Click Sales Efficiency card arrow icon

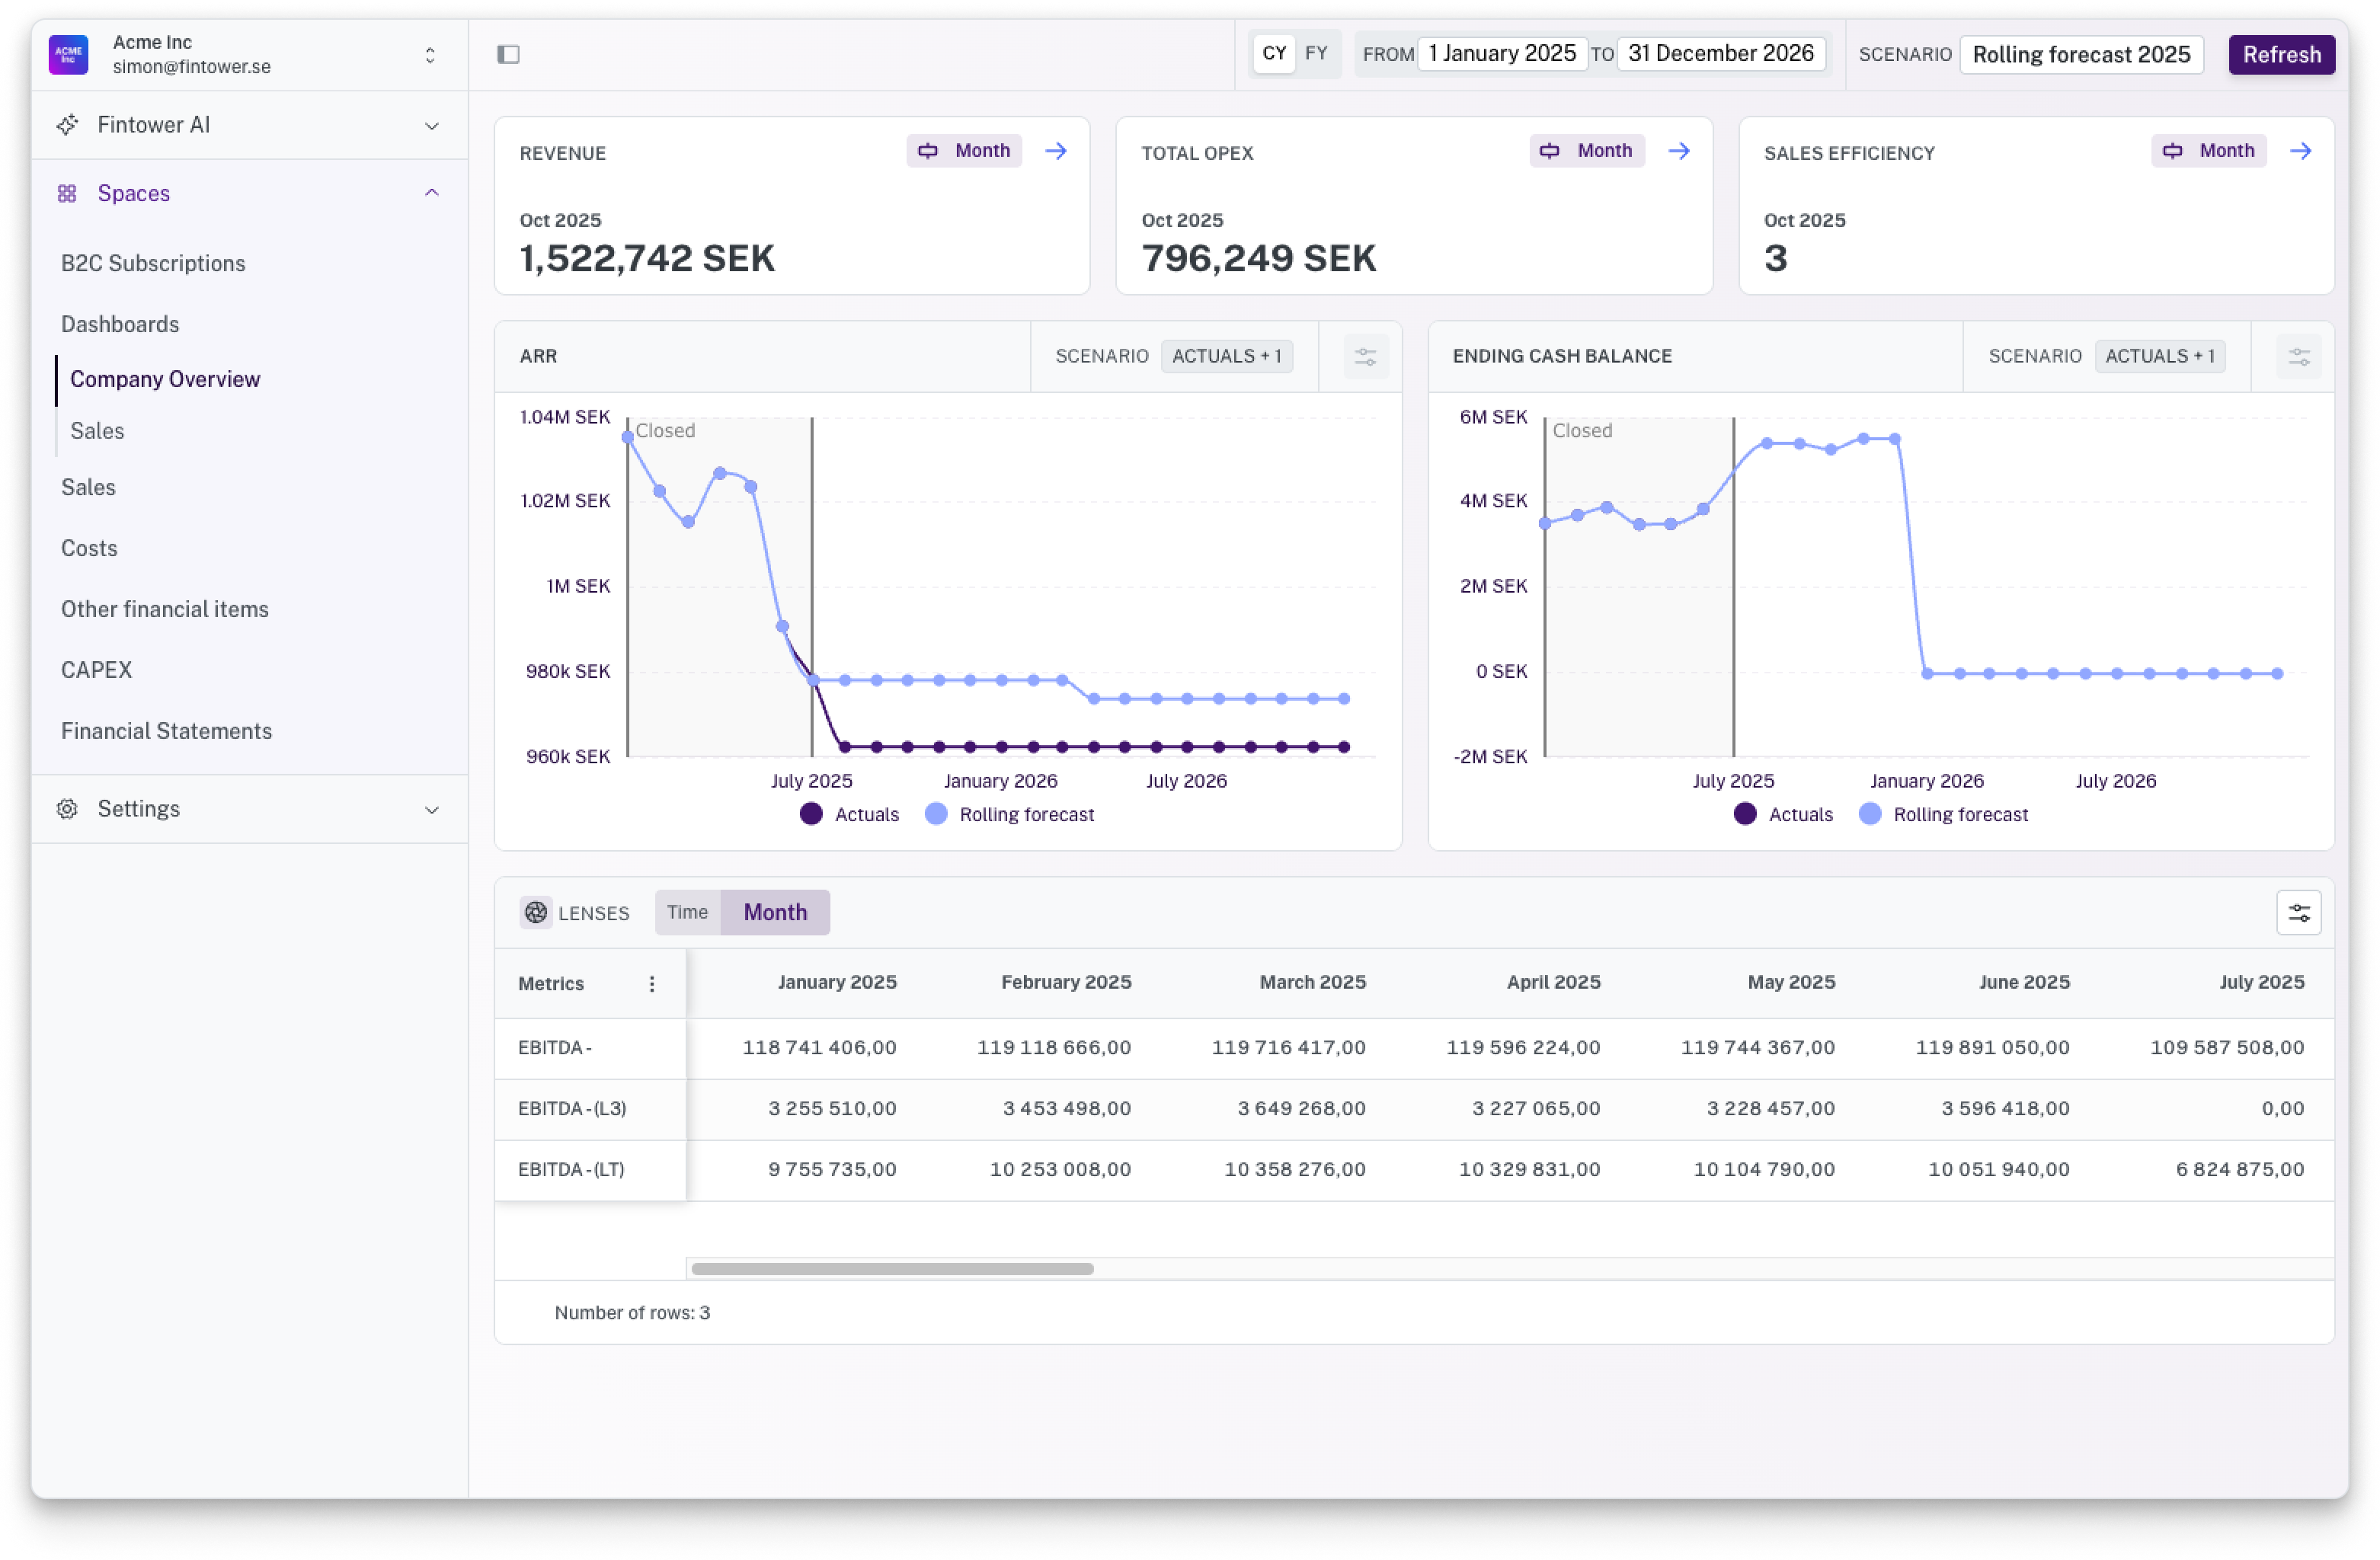point(2301,151)
